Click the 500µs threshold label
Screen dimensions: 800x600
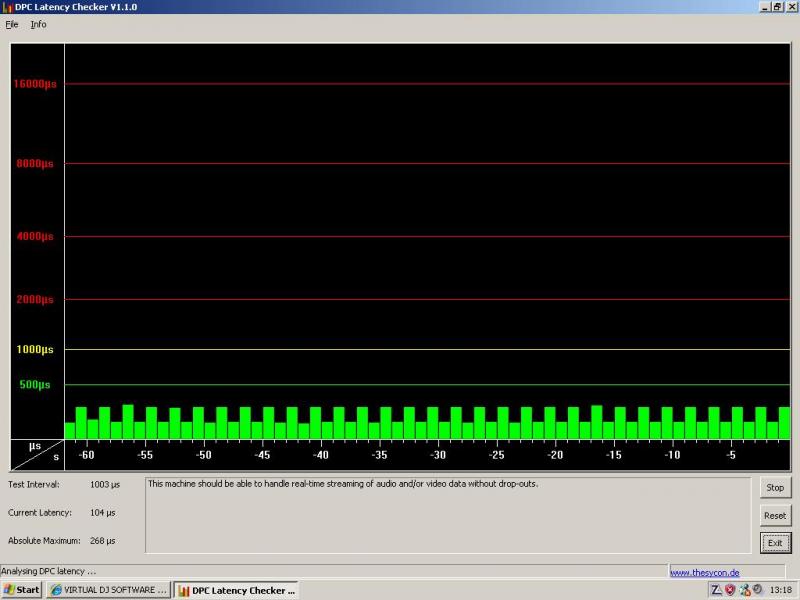coord(34,385)
